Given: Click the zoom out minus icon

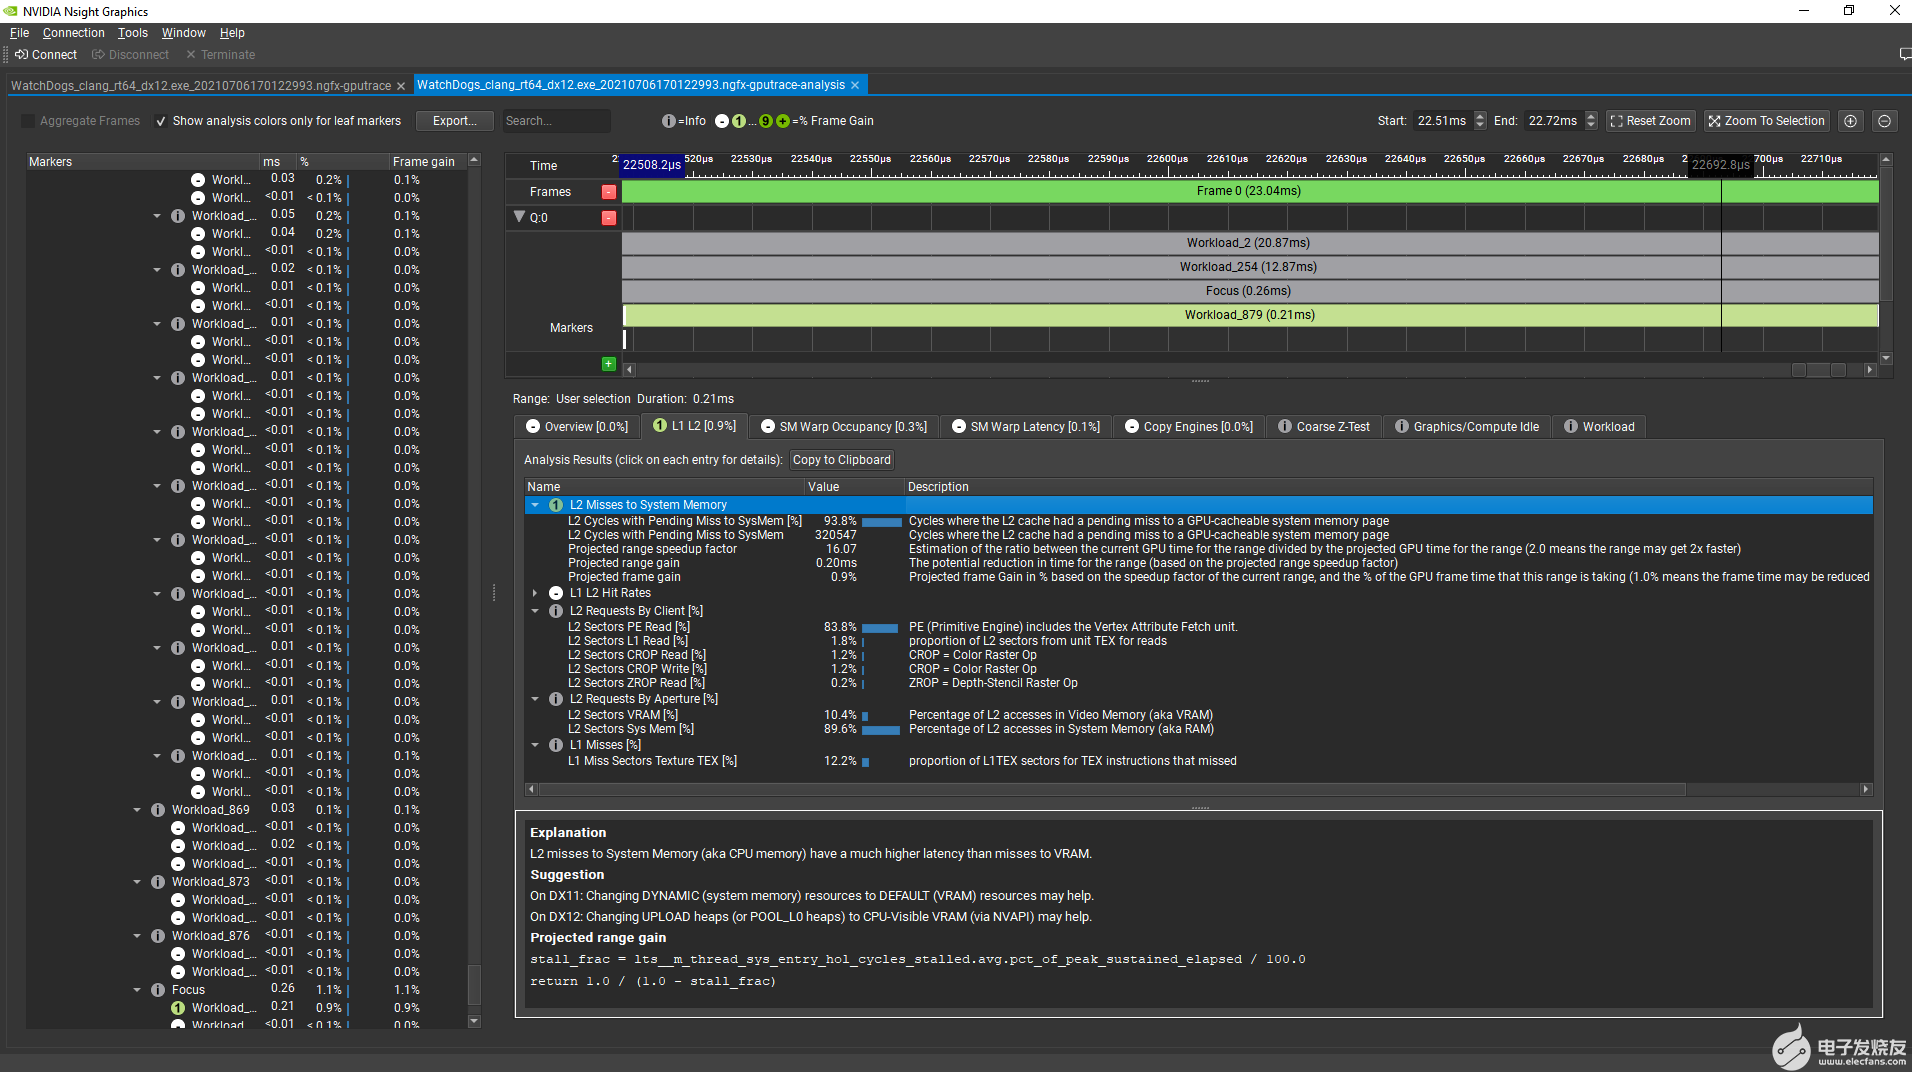Looking at the screenshot, I should point(1884,121).
